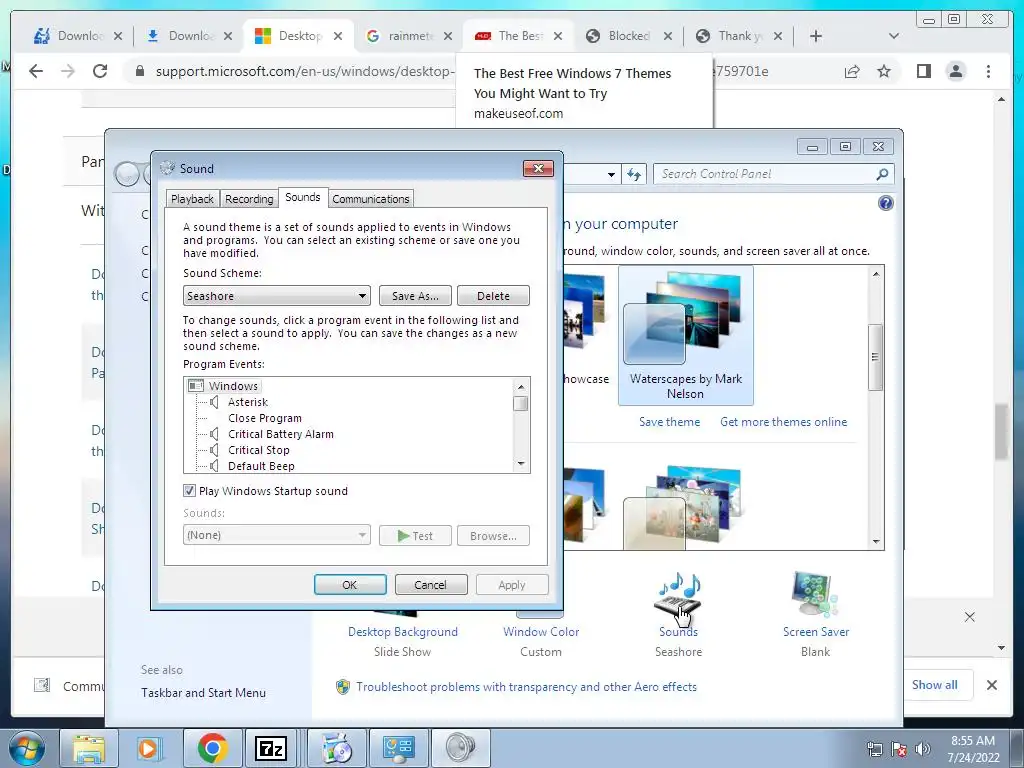Switch to Chrome in the taskbar
The height and width of the screenshot is (768, 1024).
[212, 749]
